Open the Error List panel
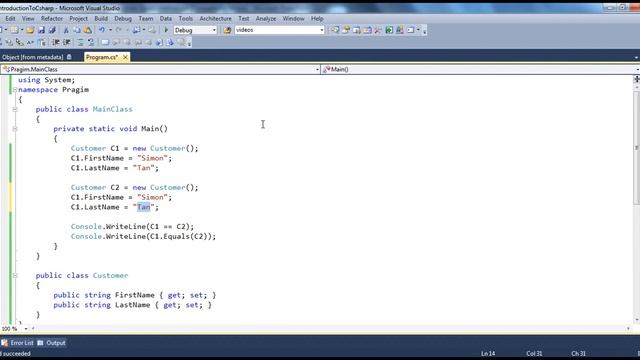Image resolution: width=640 pixels, height=360 pixels. pyautogui.click(x=18, y=343)
